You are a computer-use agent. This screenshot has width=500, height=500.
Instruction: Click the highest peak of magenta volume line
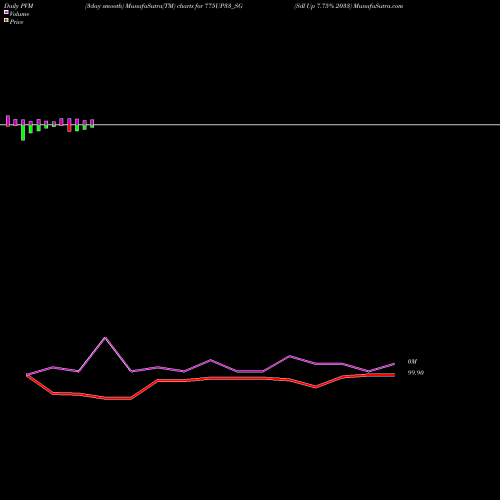(x=105, y=338)
